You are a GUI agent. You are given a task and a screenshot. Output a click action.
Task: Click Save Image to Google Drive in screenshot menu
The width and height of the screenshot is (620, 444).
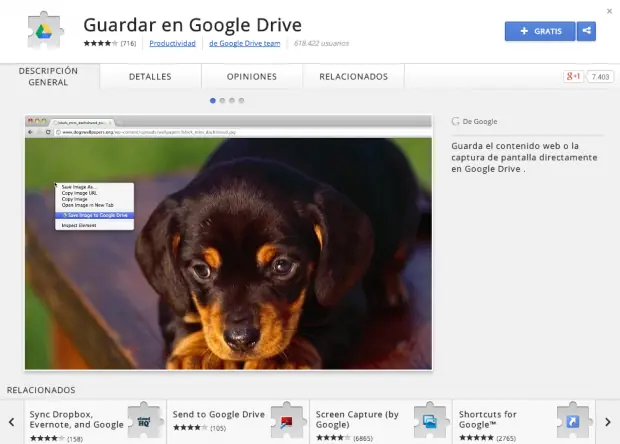point(95,215)
